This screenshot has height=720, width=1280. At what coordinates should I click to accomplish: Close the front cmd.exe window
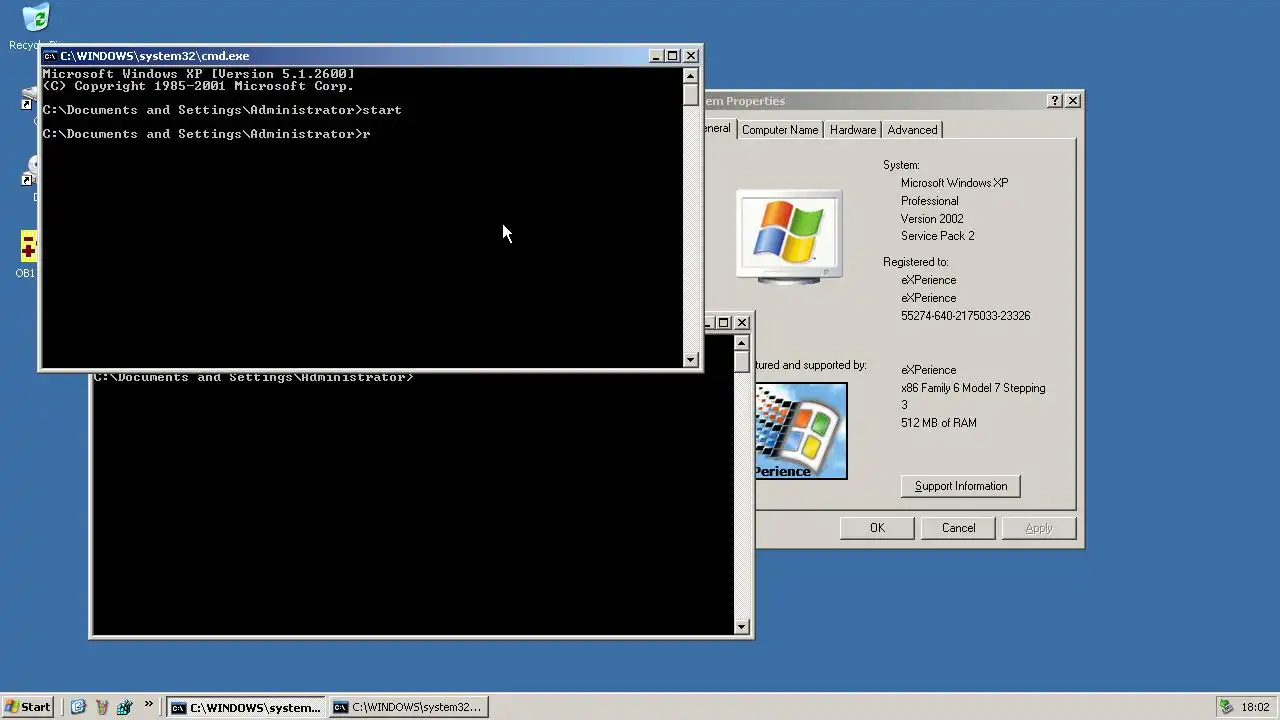691,56
